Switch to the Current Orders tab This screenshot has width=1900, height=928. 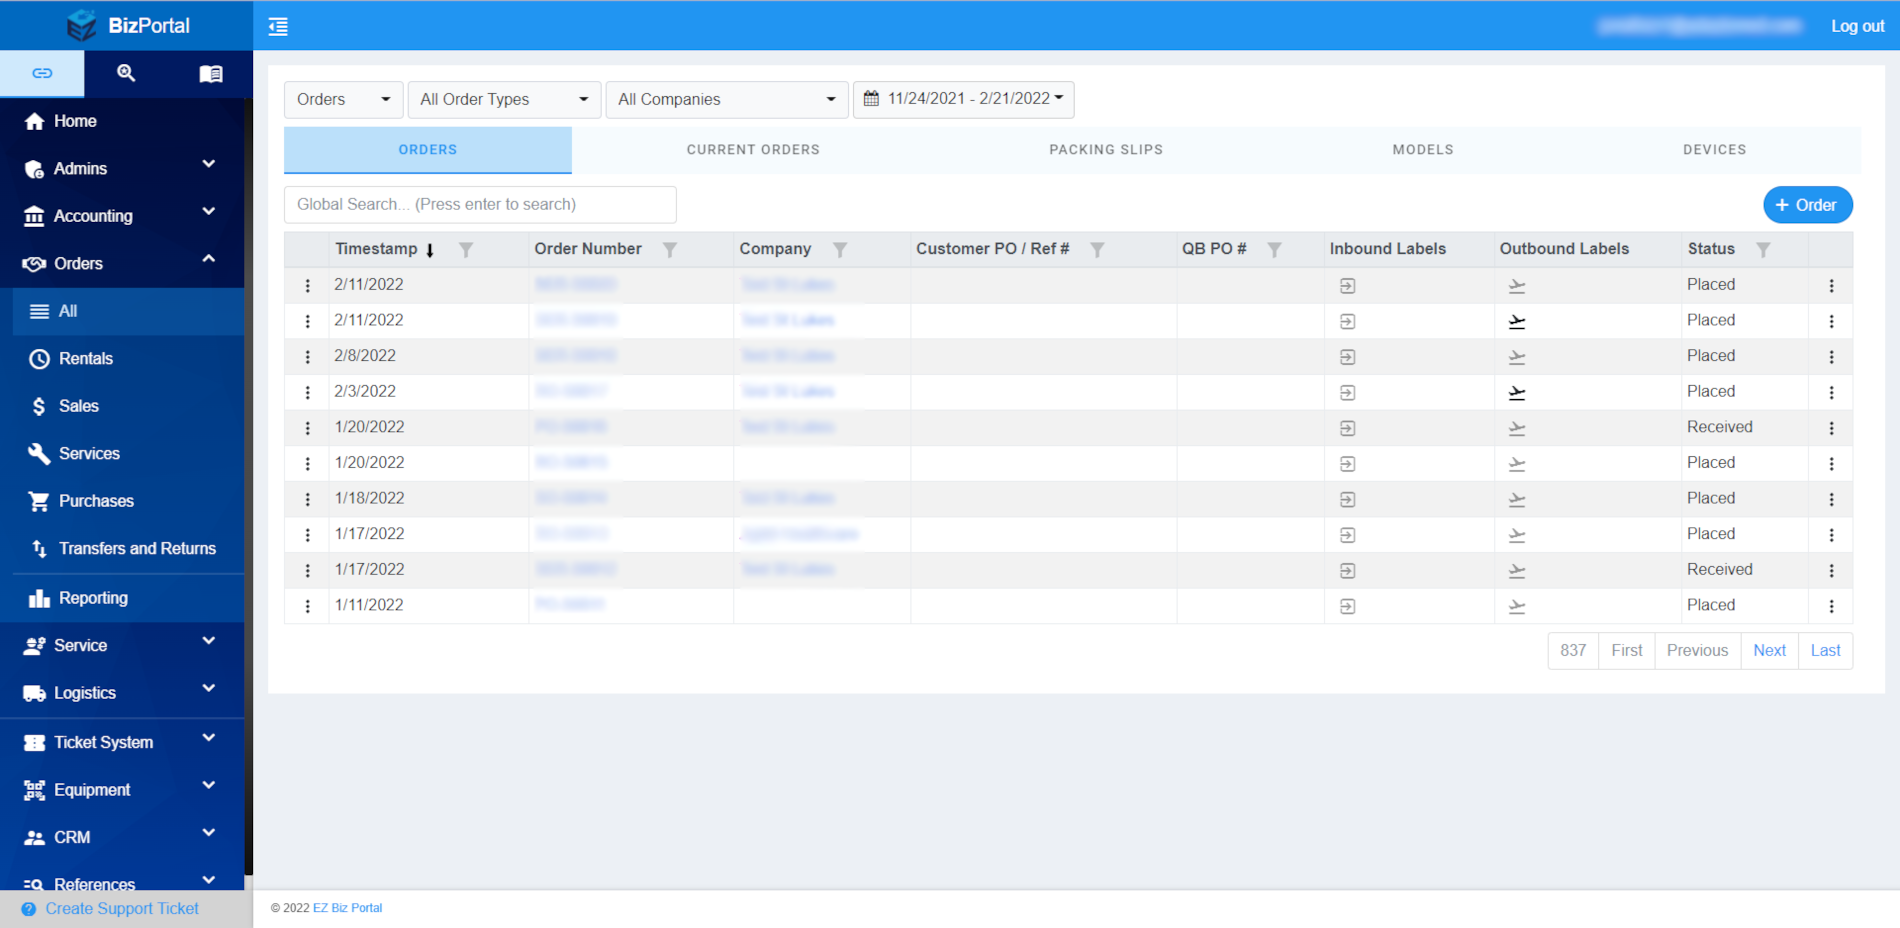coord(753,150)
